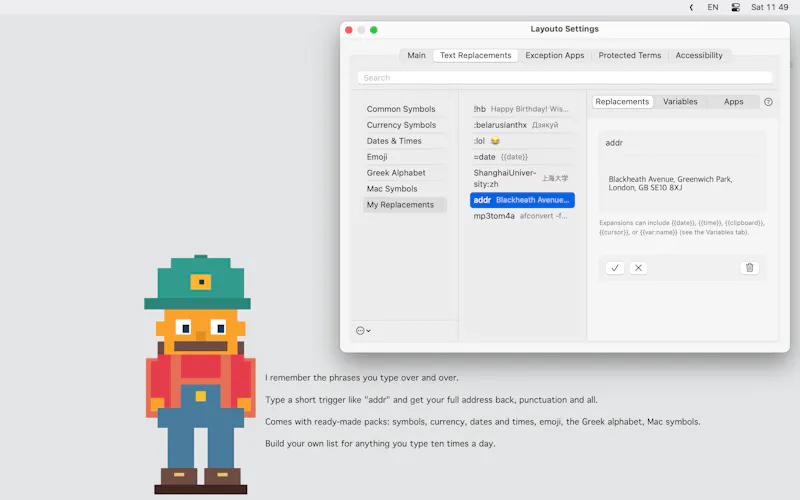The width and height of the screenshot is (800, 500).
Task: Switch to the Variables segment
Action: click(680, 102)
